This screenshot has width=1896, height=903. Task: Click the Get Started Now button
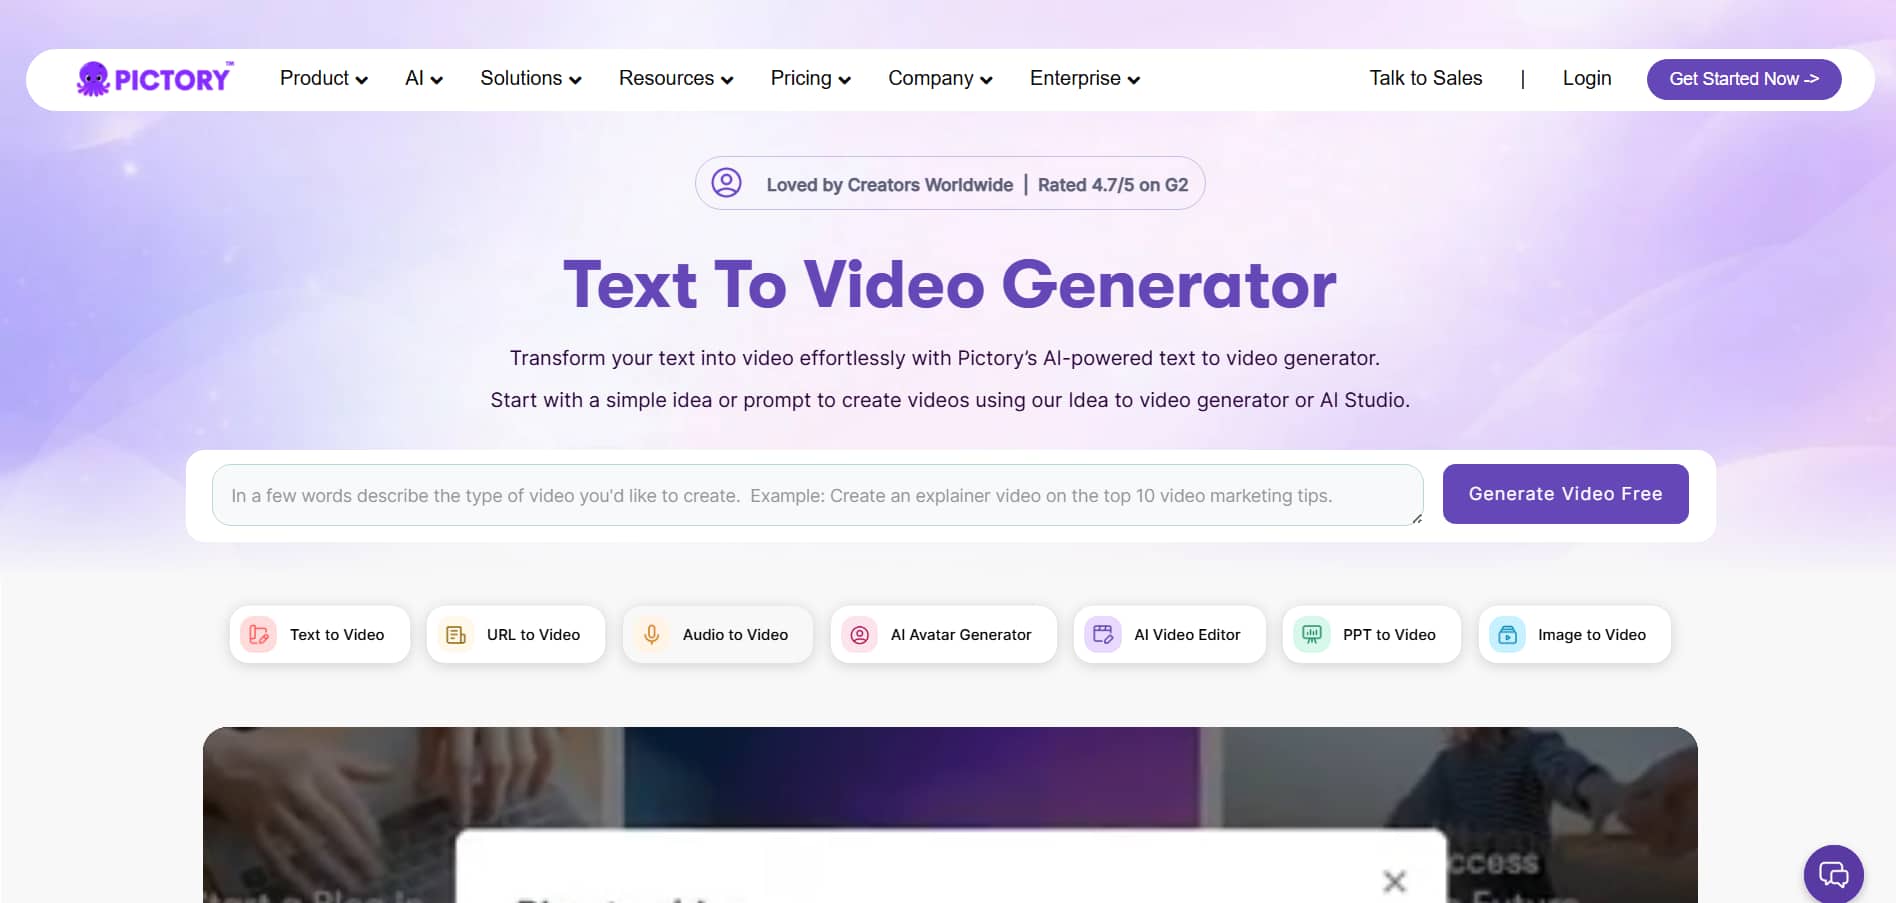[x=1744, y=79]
